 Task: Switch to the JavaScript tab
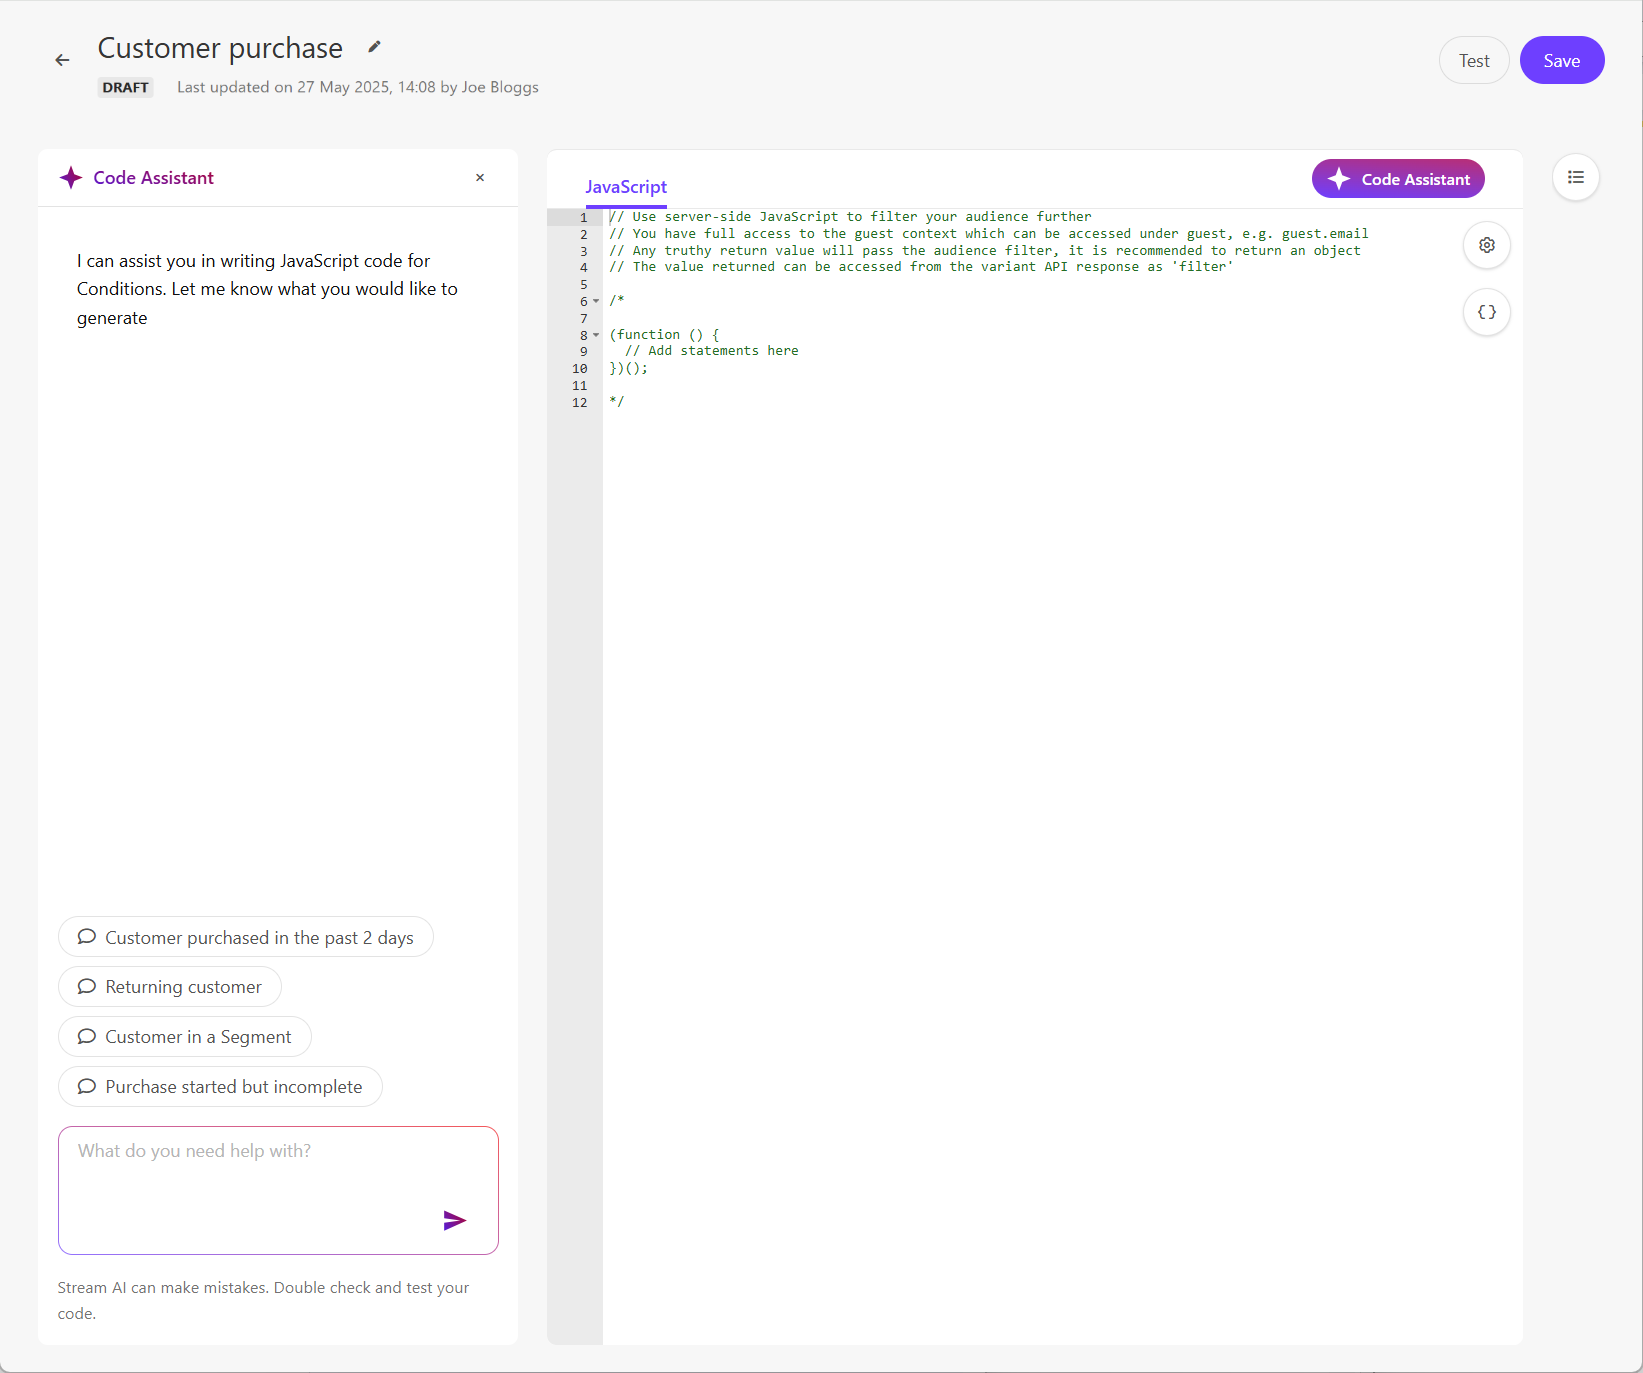pos(626,187)
